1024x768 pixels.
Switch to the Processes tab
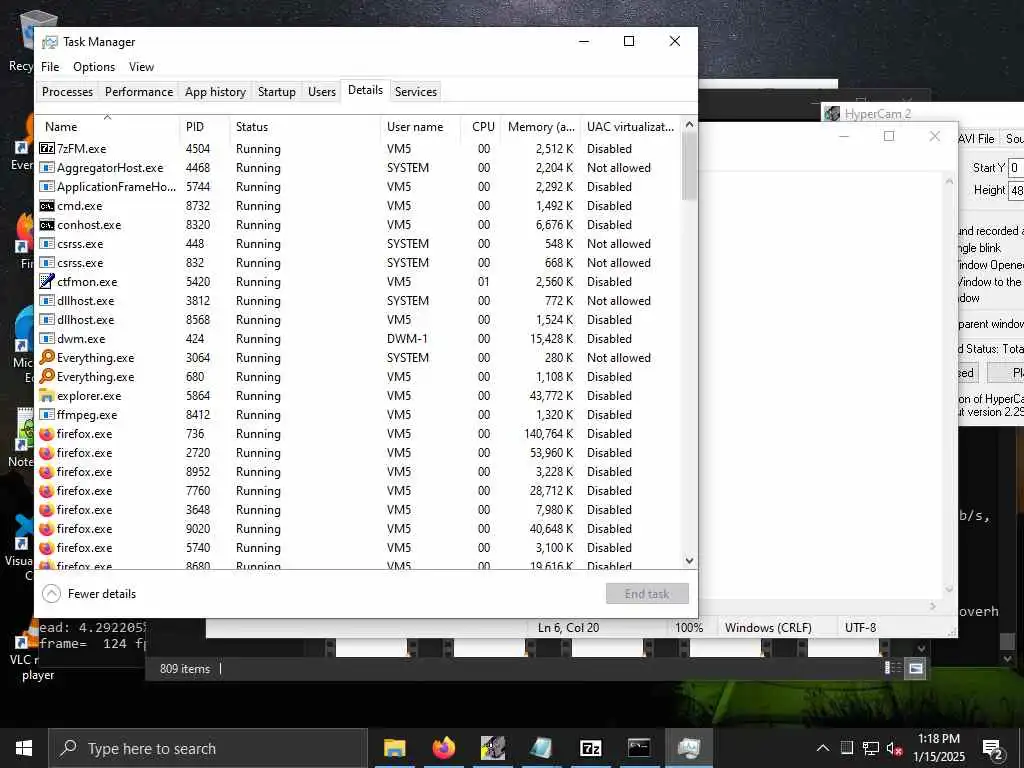pyautogui.click(x=67, y=91)
